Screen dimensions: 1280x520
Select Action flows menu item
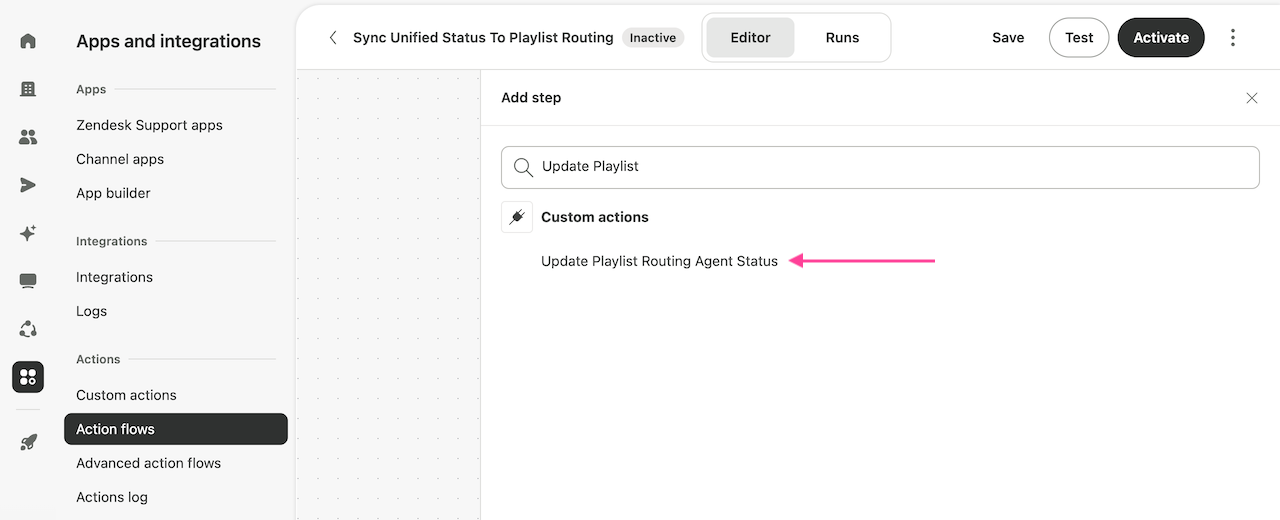[x=176, y=429]
